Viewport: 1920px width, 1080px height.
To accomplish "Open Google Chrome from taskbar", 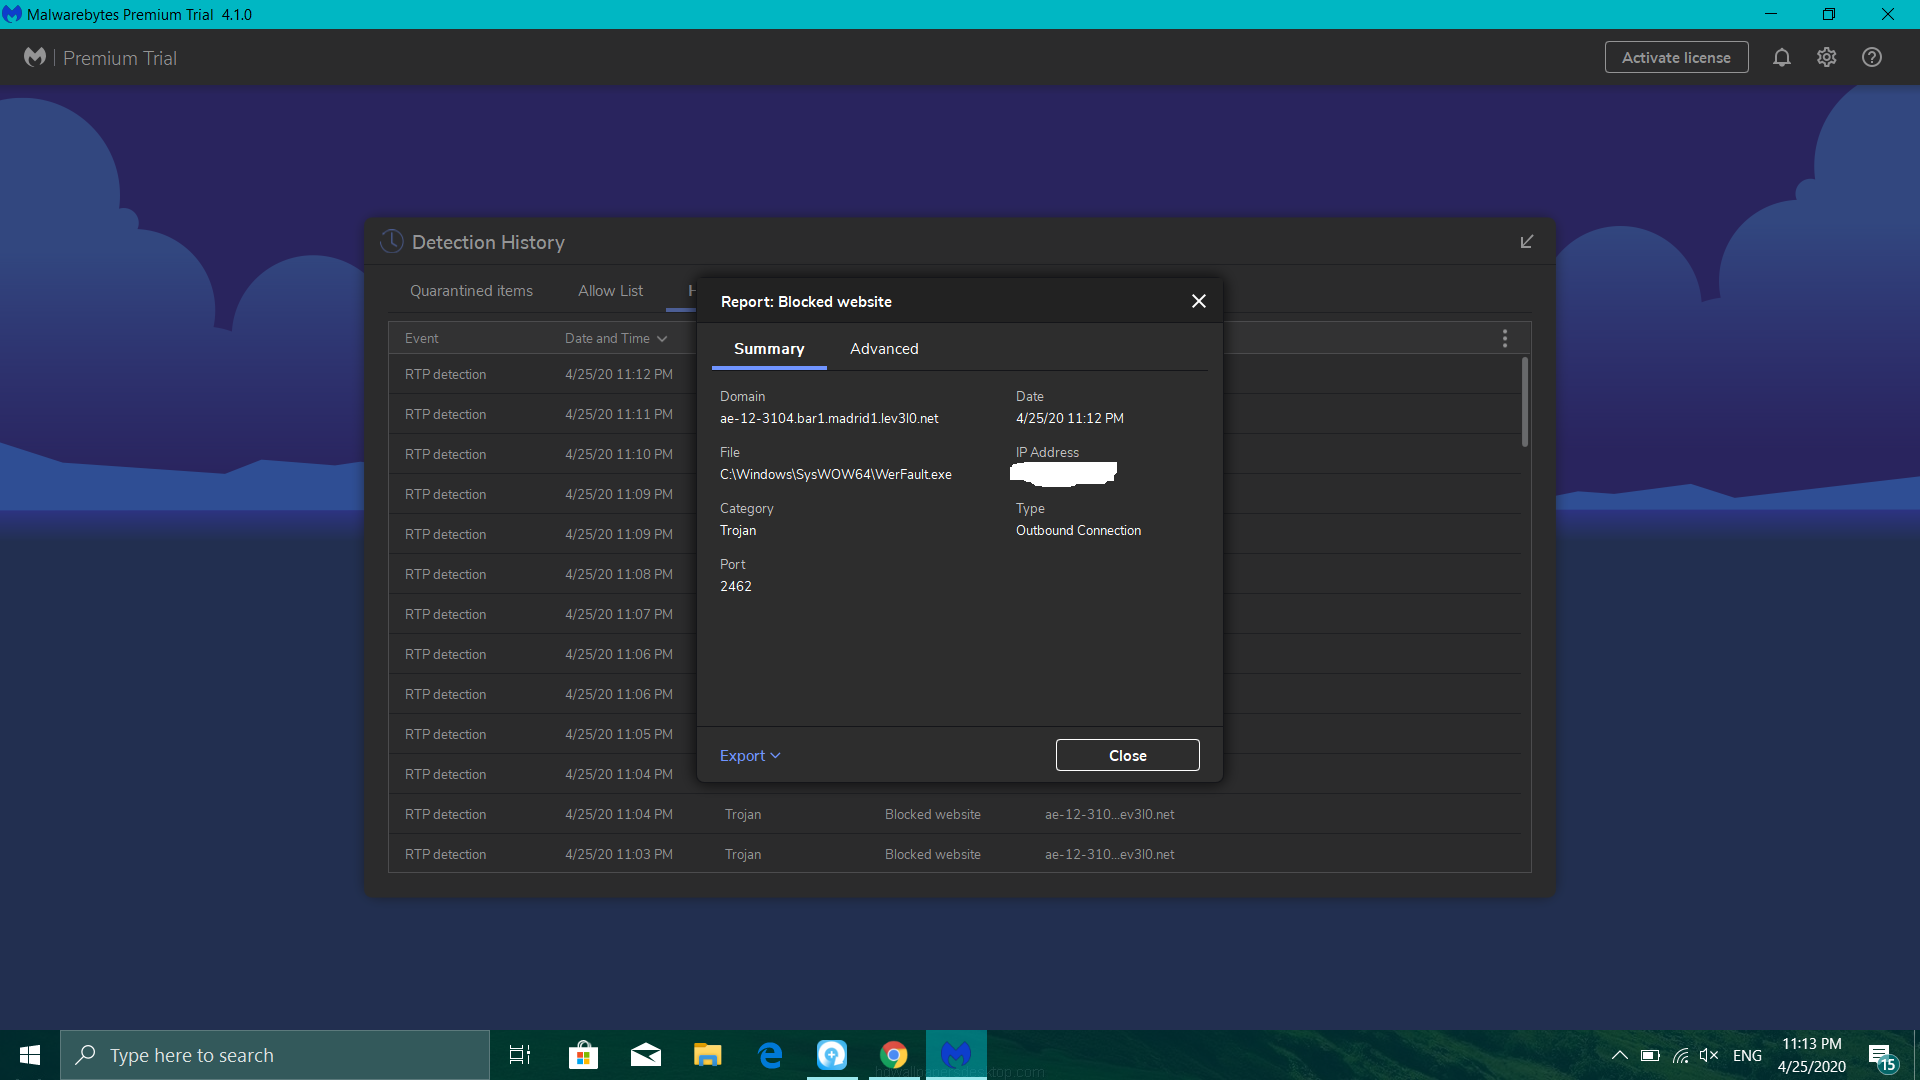I will [894, 1055].
